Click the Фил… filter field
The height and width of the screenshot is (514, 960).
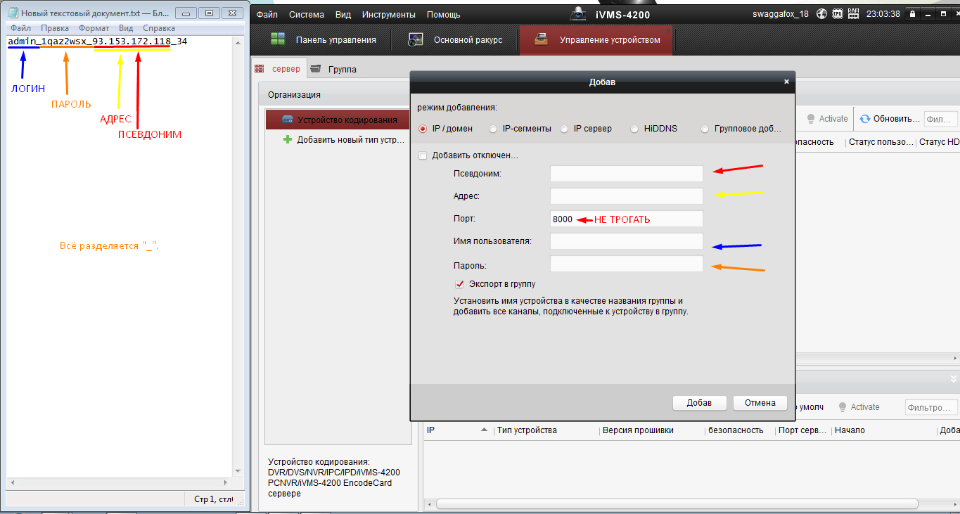click(x=940, y=119)
